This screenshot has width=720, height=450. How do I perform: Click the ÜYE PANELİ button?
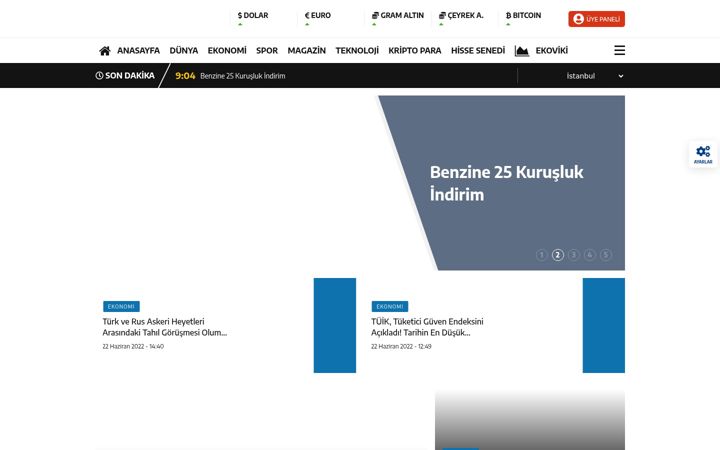point(596,19)
